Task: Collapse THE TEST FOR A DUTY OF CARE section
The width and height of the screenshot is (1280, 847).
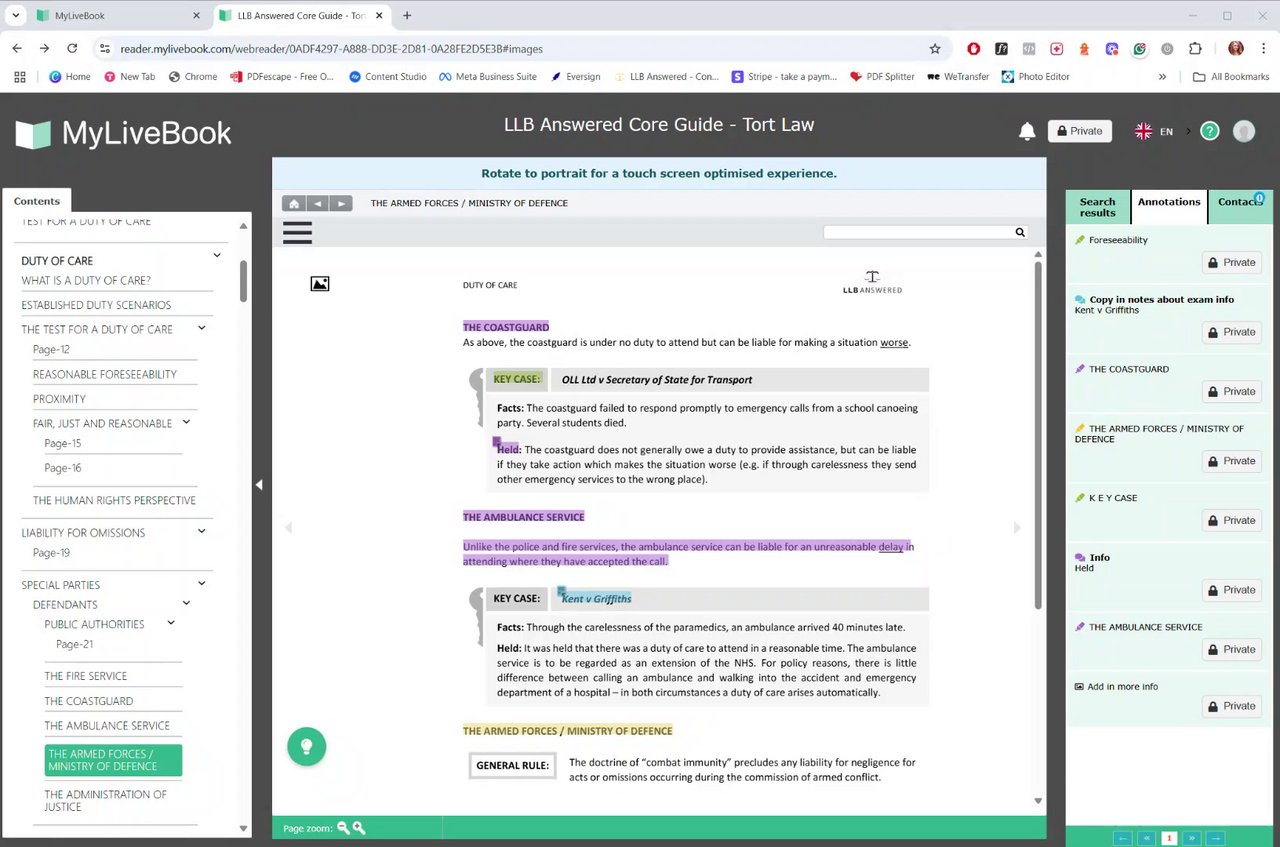Action: 201,328
